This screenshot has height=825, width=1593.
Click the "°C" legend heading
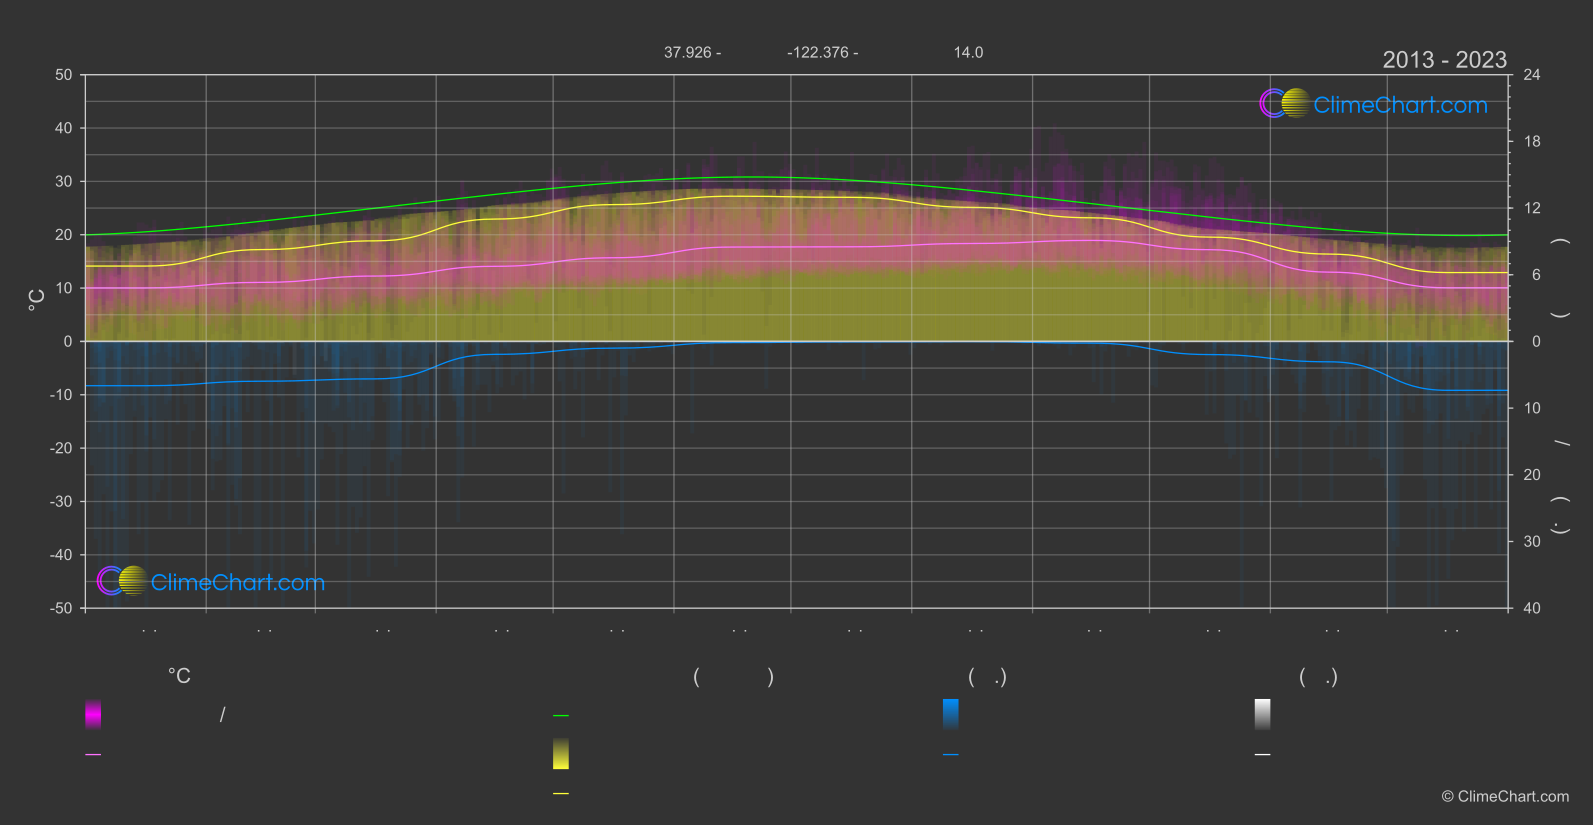click(179, 676)
